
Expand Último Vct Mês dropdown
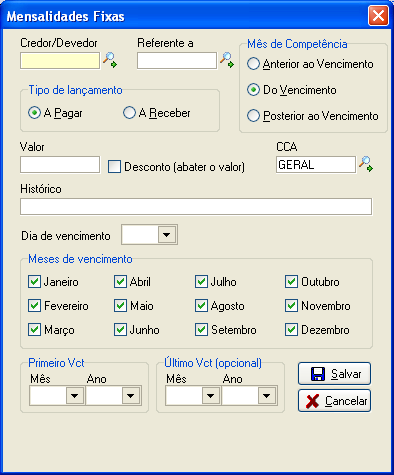(210, 396)
